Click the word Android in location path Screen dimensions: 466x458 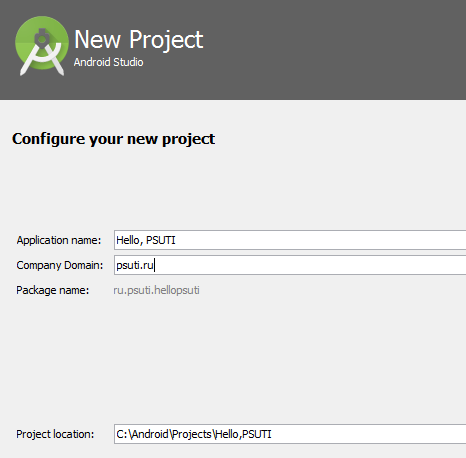[x=150, y=434]
